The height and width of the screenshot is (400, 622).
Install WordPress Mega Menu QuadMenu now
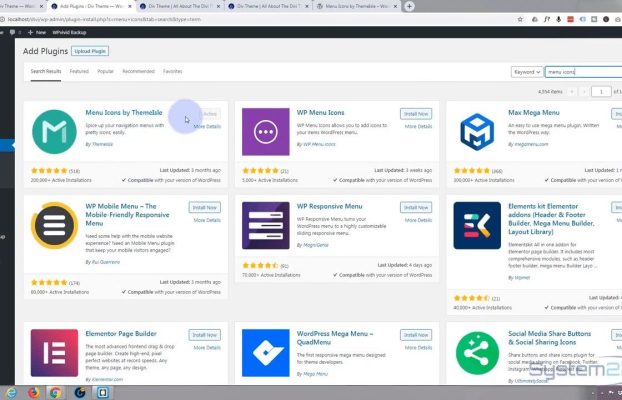[x=416, y=335]
